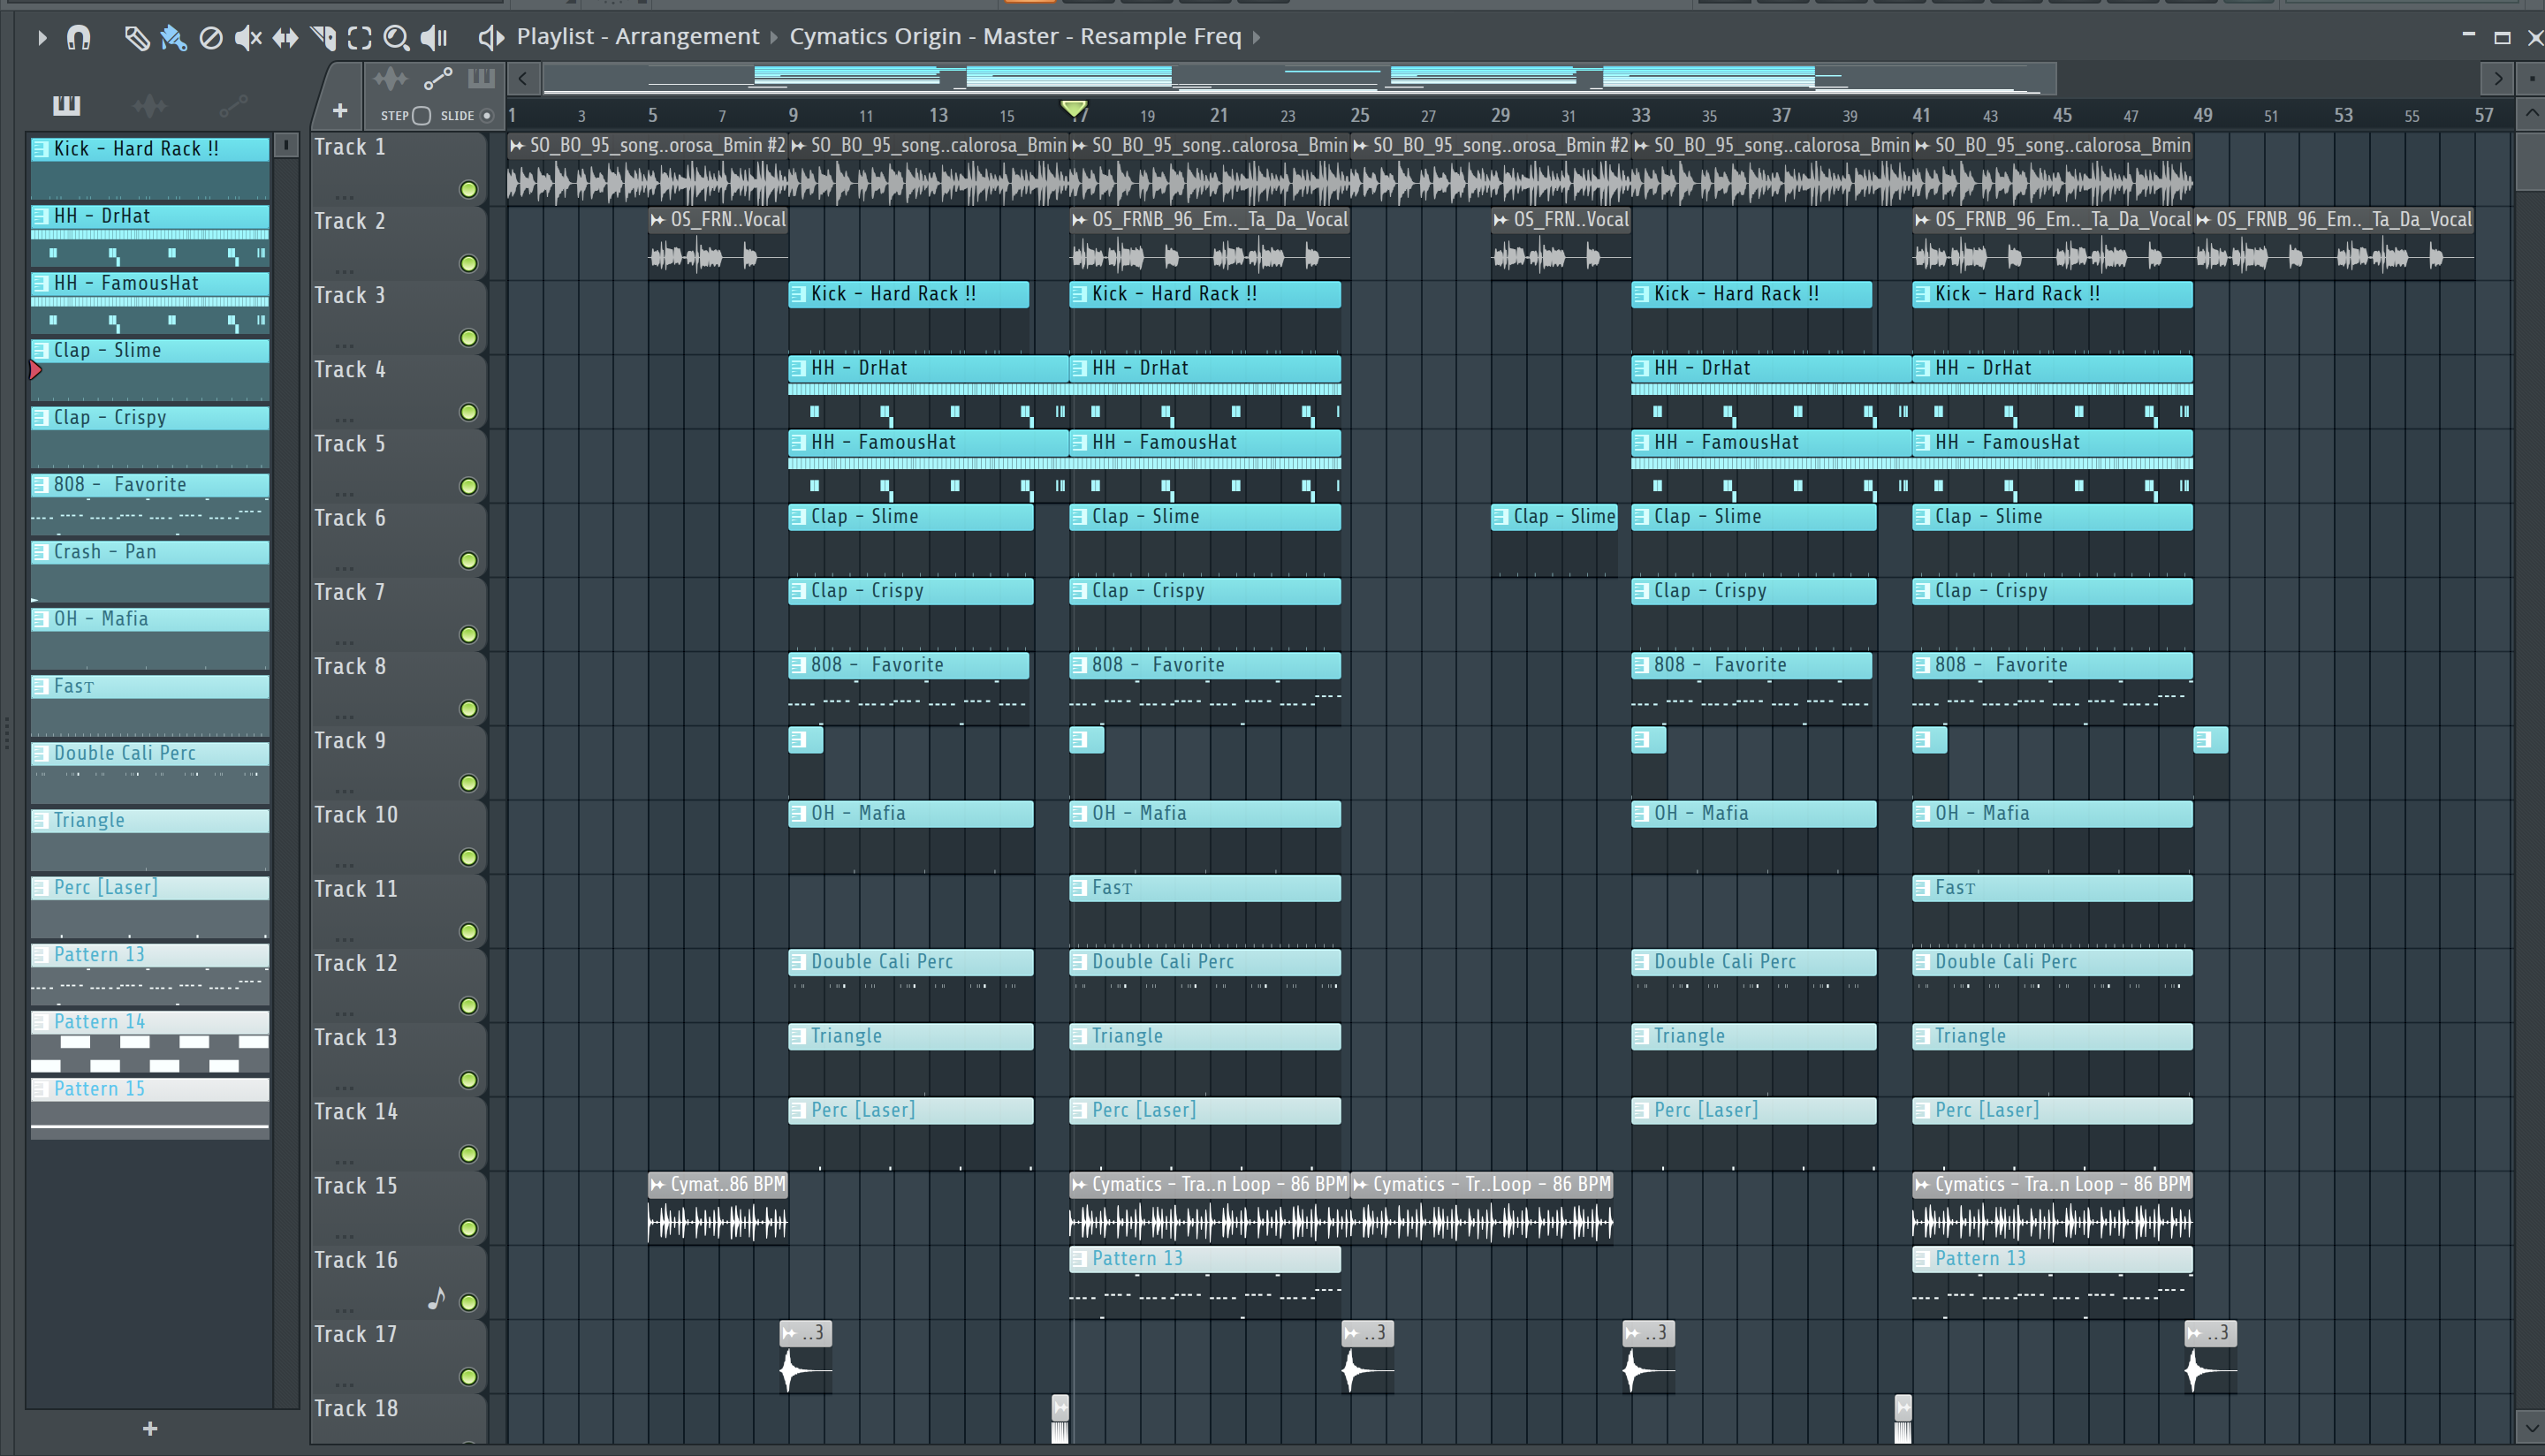Mute Track 9 with its green LED
The width and height of the screenshot is (2545, 1456).
[468, 783]
